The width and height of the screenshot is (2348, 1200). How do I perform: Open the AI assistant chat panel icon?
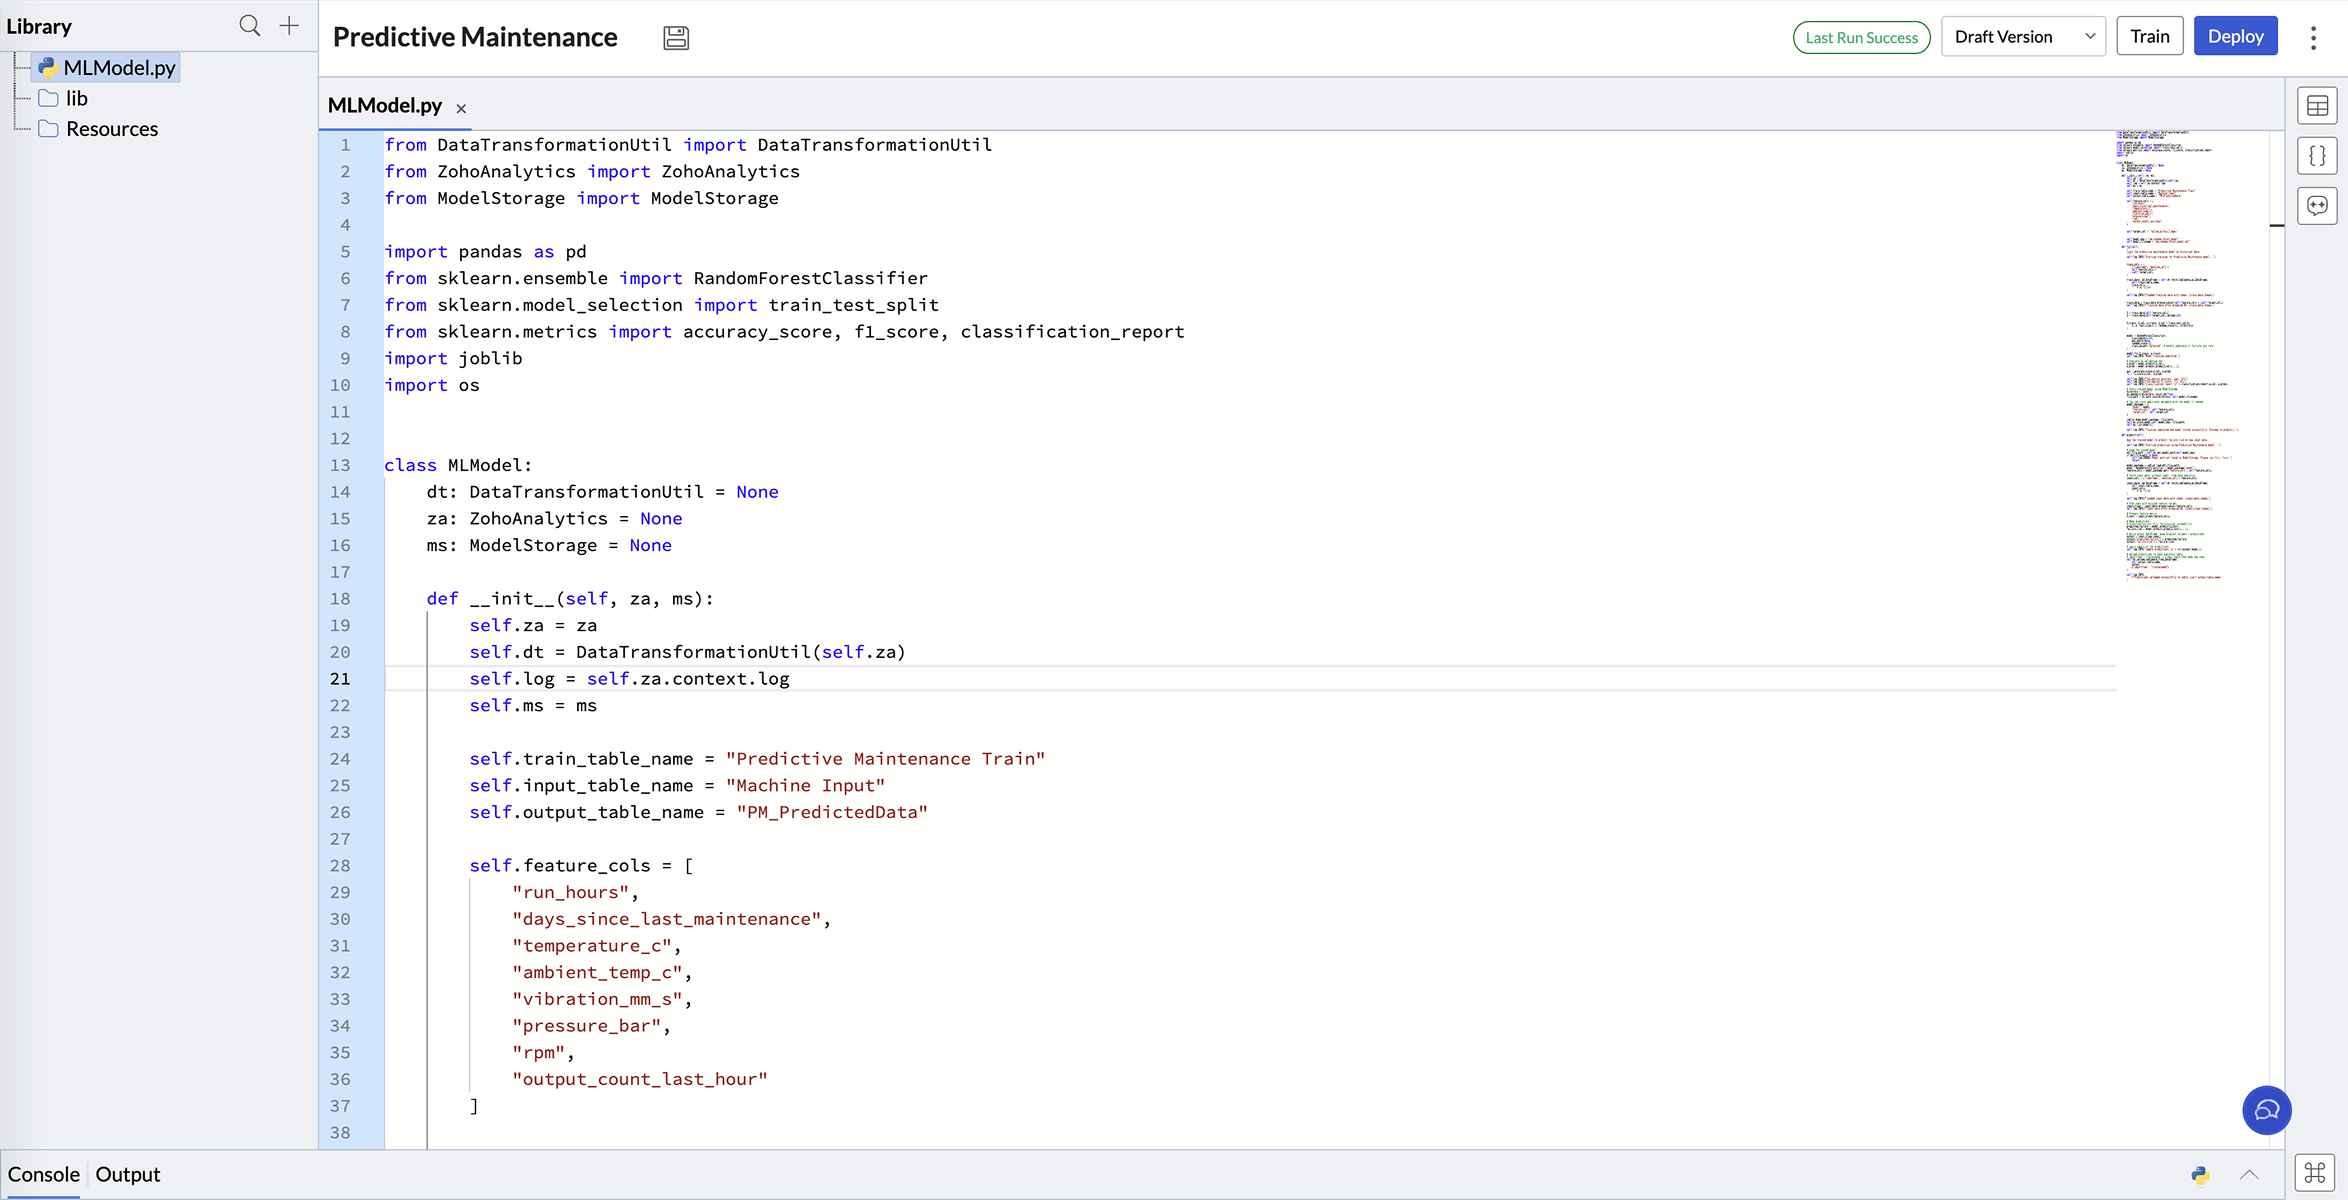tap(2317, 206)
